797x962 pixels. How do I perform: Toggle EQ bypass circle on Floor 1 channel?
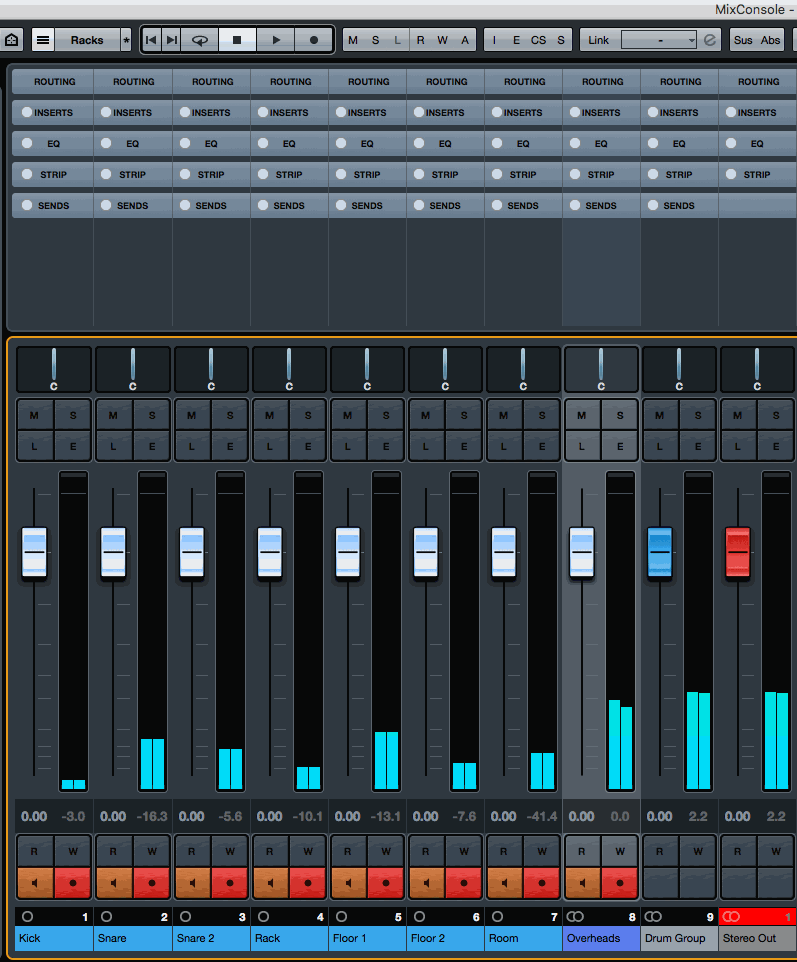click(x=341, y=143)
